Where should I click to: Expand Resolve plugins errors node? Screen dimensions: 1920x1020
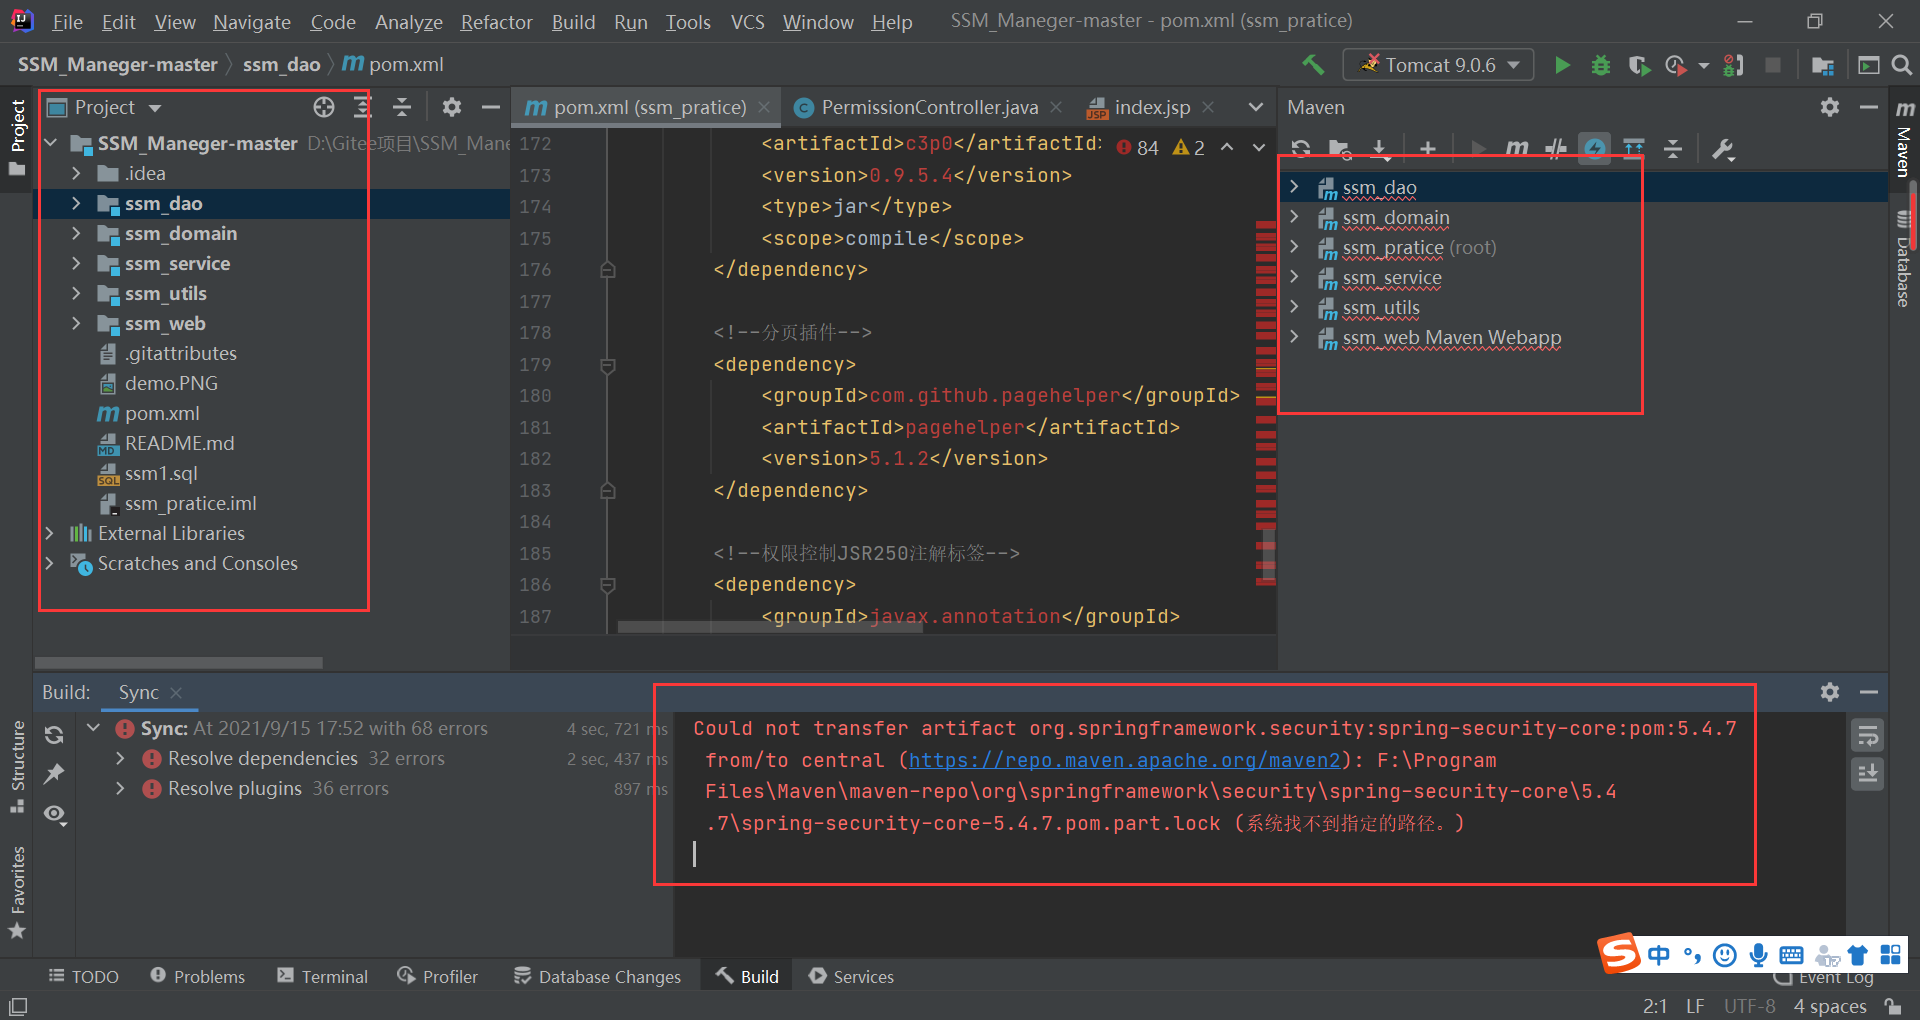click(120, 789)
